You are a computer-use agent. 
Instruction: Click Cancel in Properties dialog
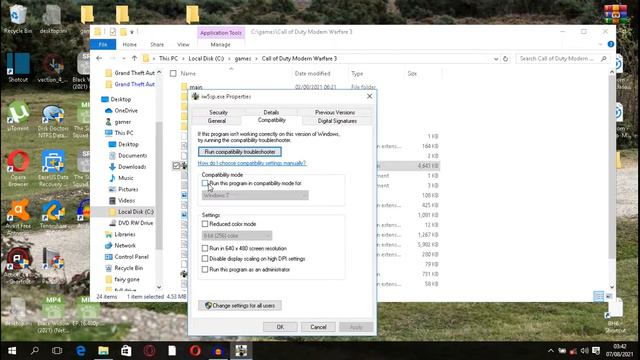[x=318, y=327]
